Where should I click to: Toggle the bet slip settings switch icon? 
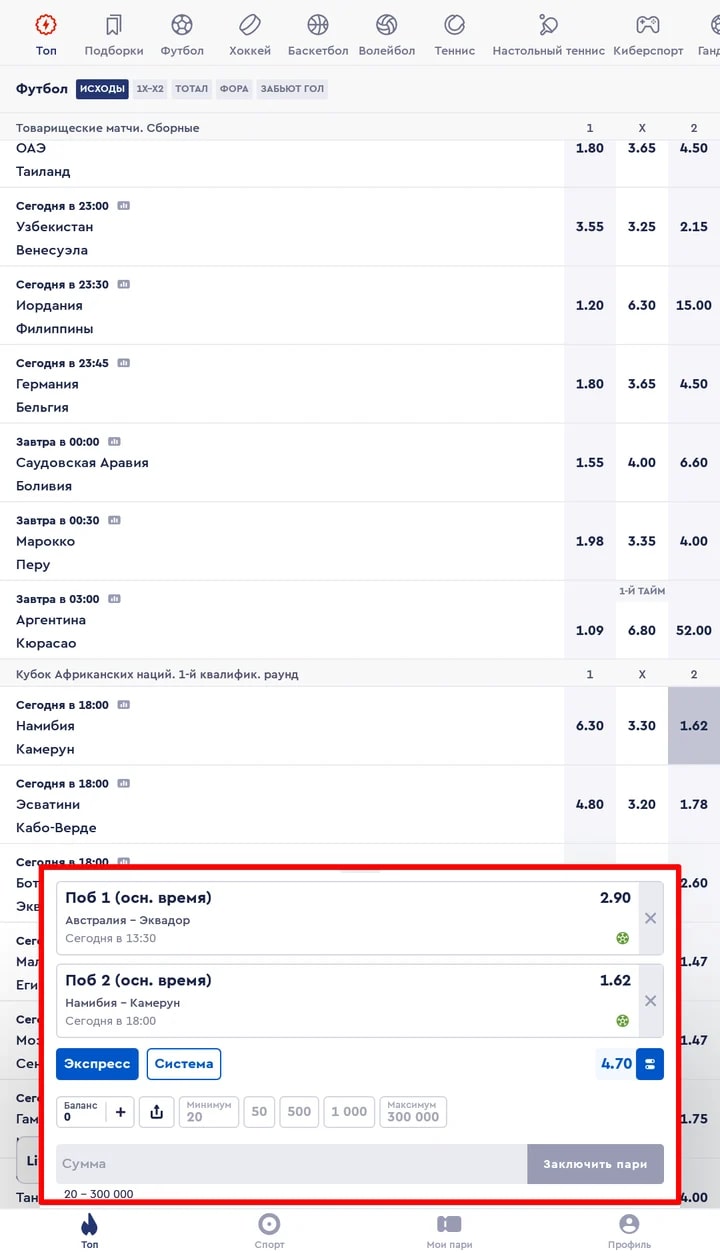[651, 1064]
